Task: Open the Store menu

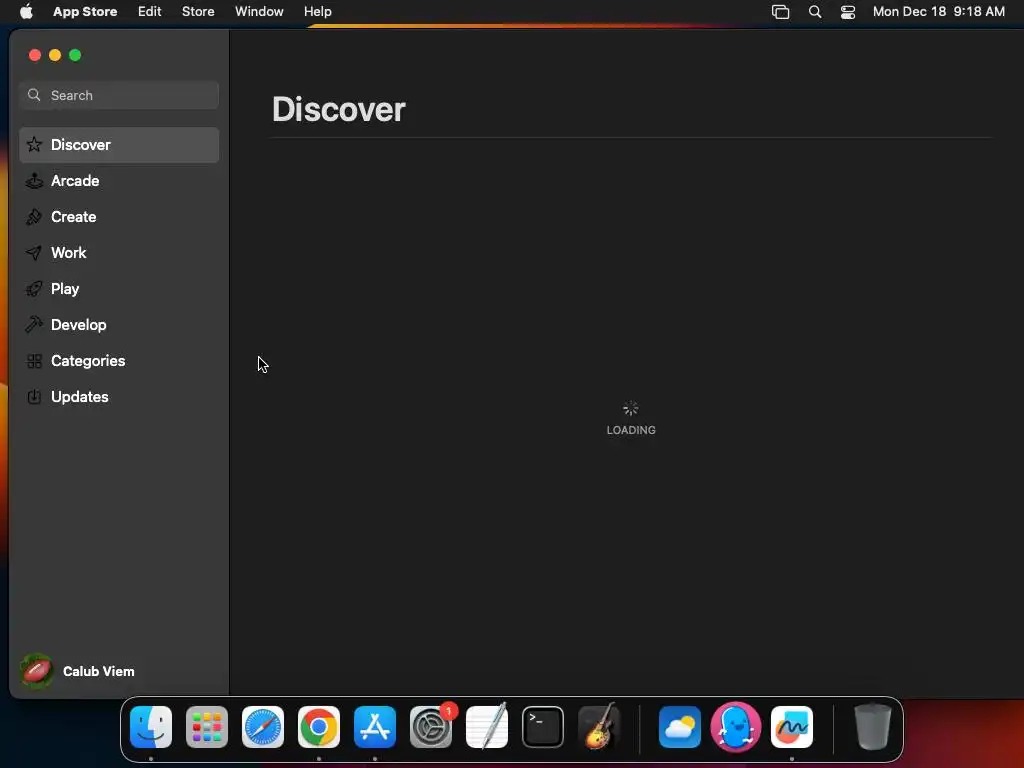Action: coord(198,12)
